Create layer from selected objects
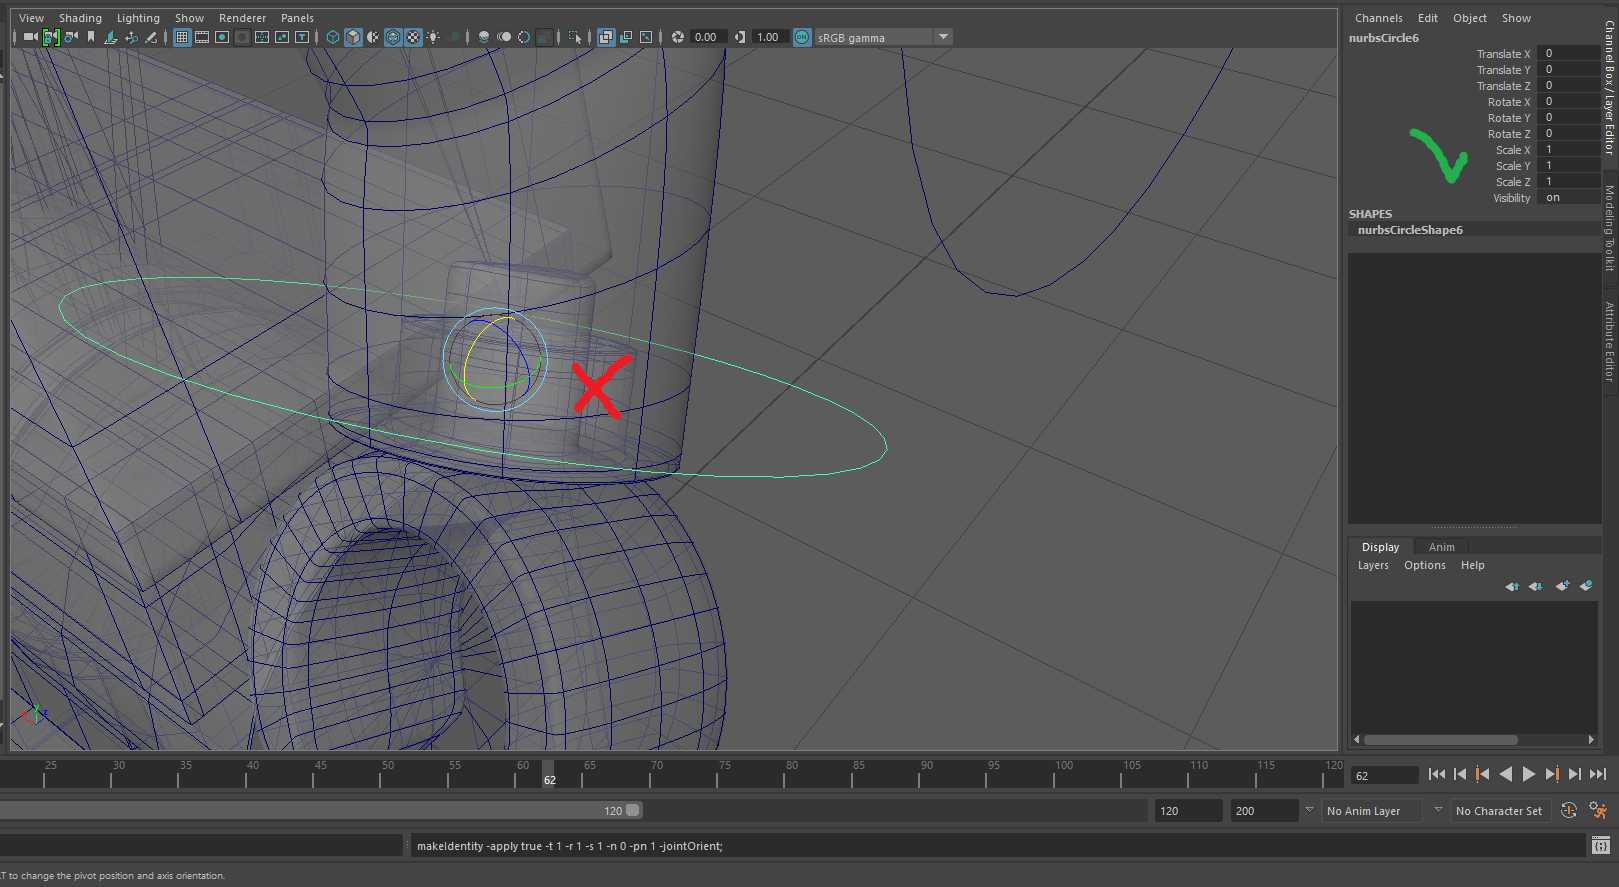 [x=1586, y=586]
